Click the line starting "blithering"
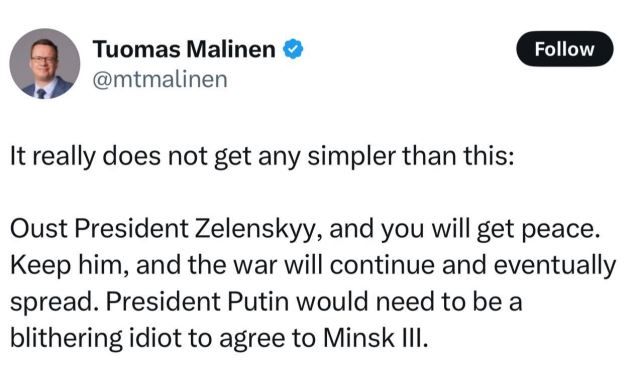635x365 pixels. point(219,338)
